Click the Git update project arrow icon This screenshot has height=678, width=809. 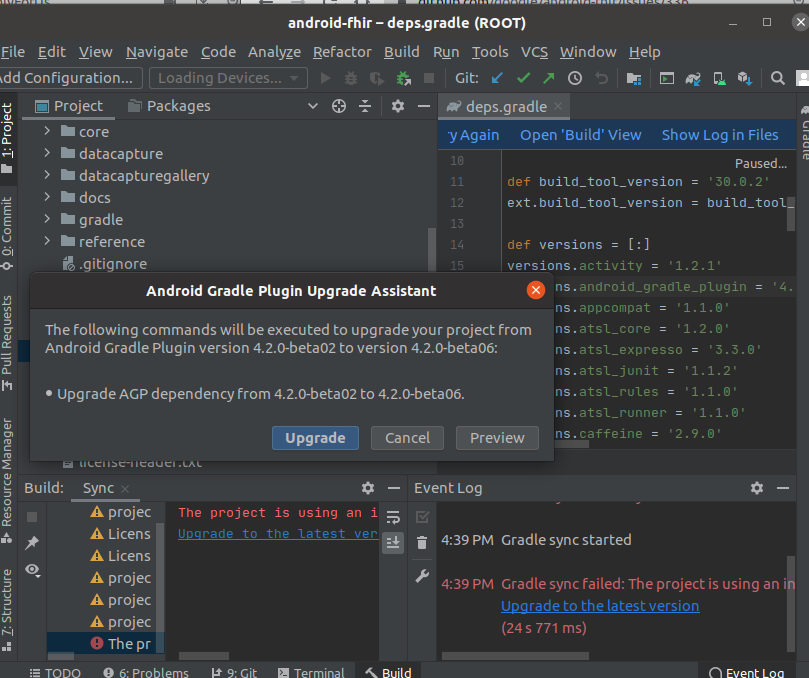pos(497,78)
